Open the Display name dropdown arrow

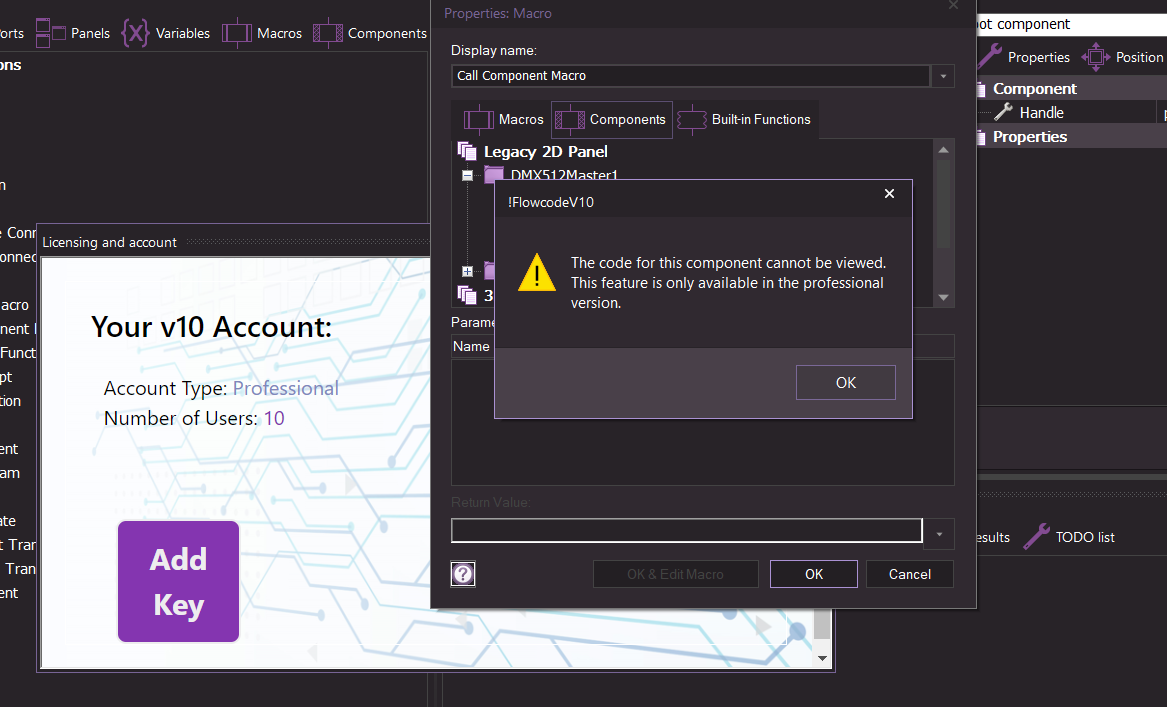click(x=942, y=76)
